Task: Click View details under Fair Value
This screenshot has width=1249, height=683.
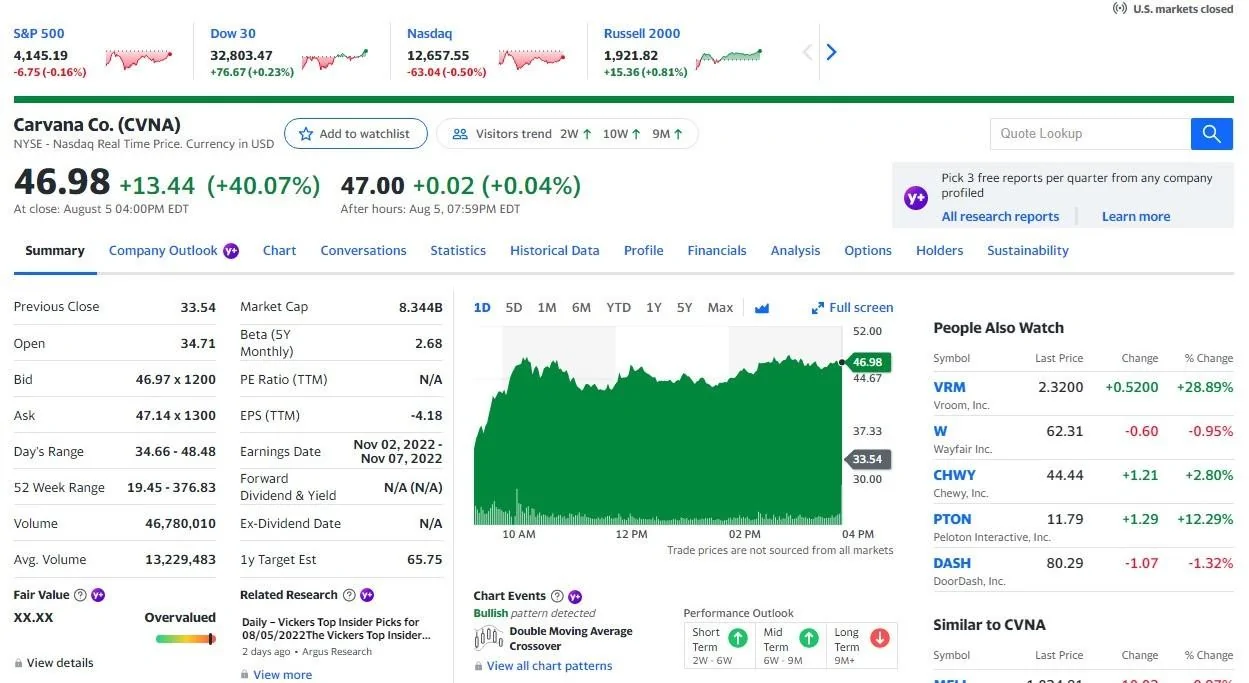Action: click(x=60, y=663)
